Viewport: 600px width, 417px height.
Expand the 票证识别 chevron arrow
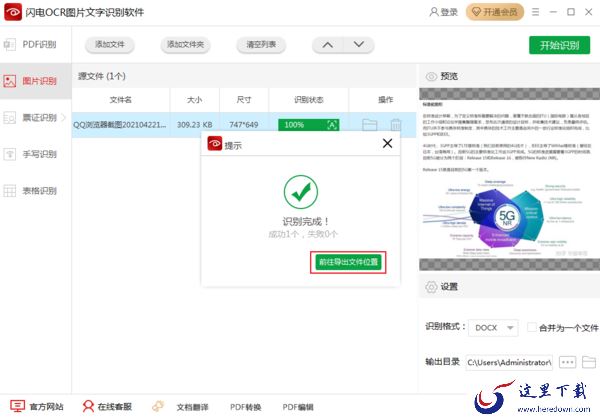click(64, 117)
